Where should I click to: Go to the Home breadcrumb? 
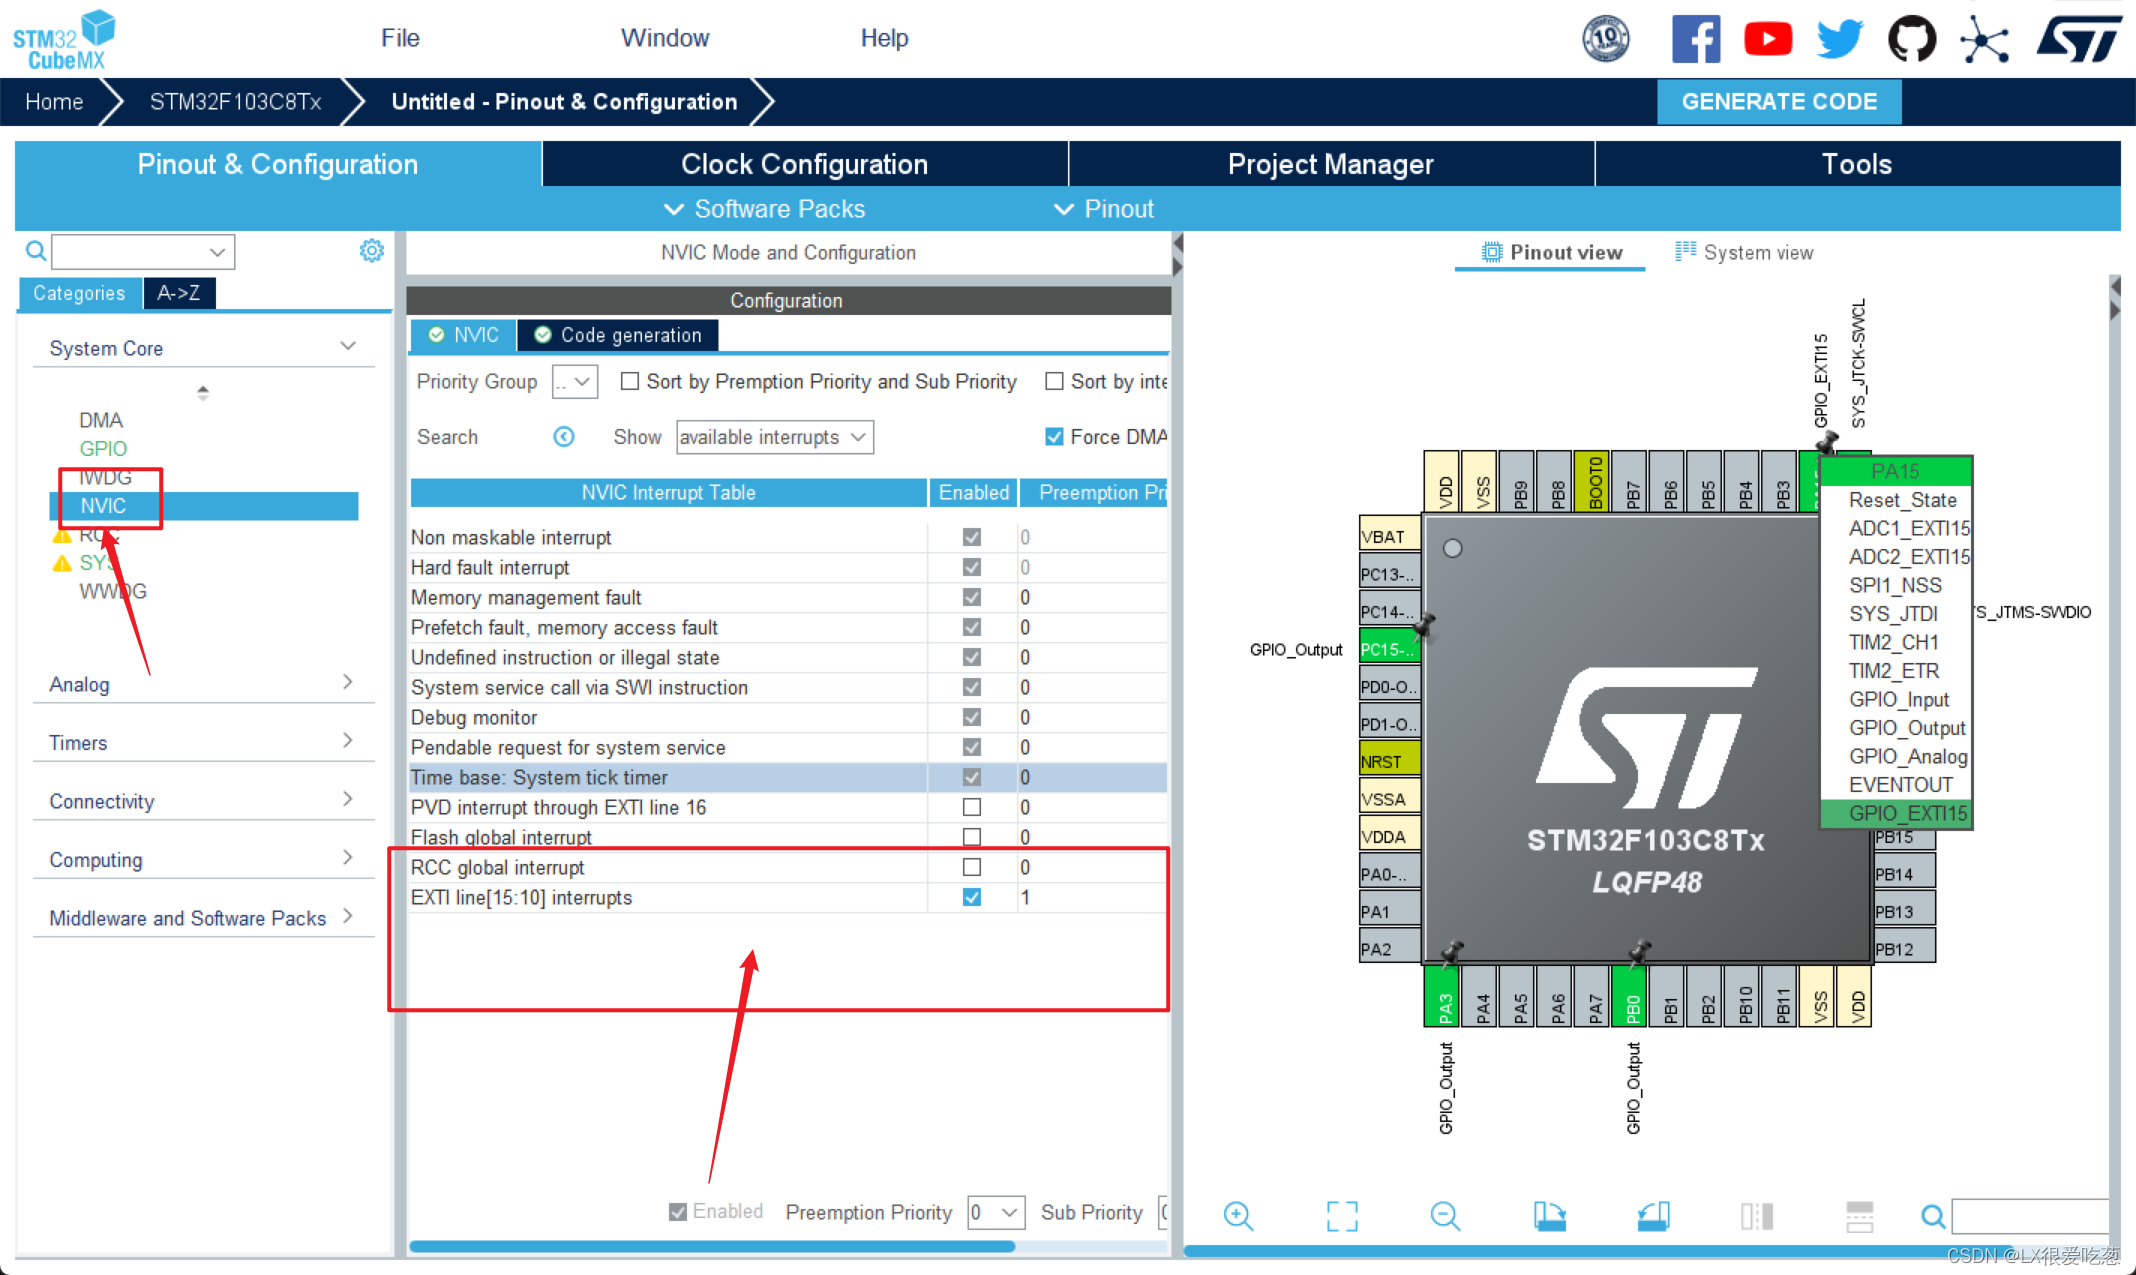[x=54, y=102]
